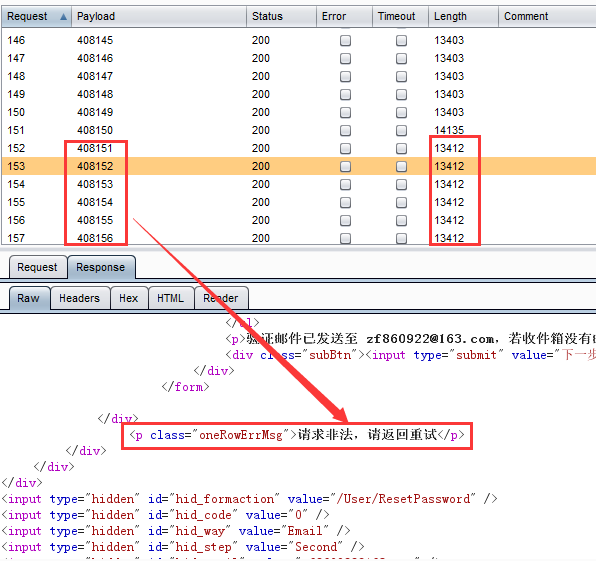The image size is (596, 561).
Task: Toggle Timeout checkbox for request 150
Action: pos(401,113)
